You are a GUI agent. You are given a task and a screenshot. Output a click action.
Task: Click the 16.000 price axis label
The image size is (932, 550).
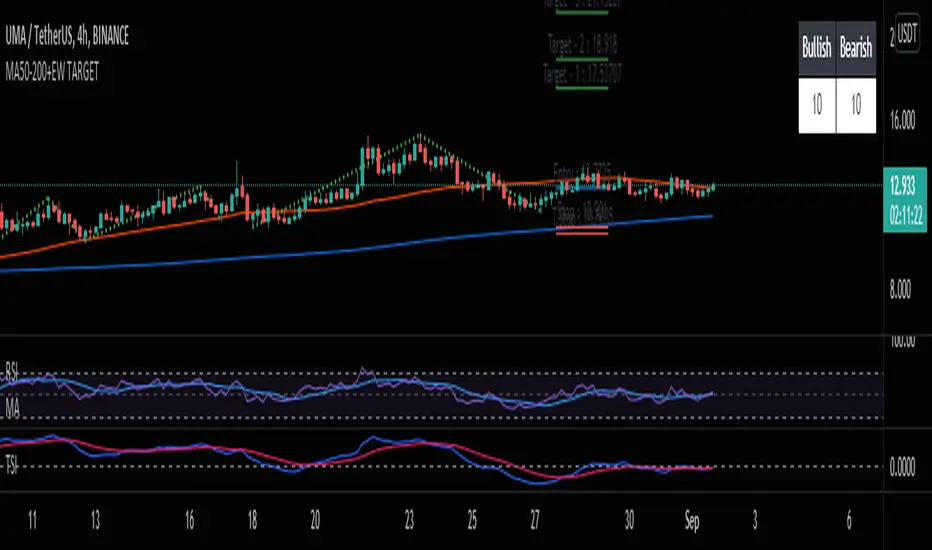(x=902, y=121)
